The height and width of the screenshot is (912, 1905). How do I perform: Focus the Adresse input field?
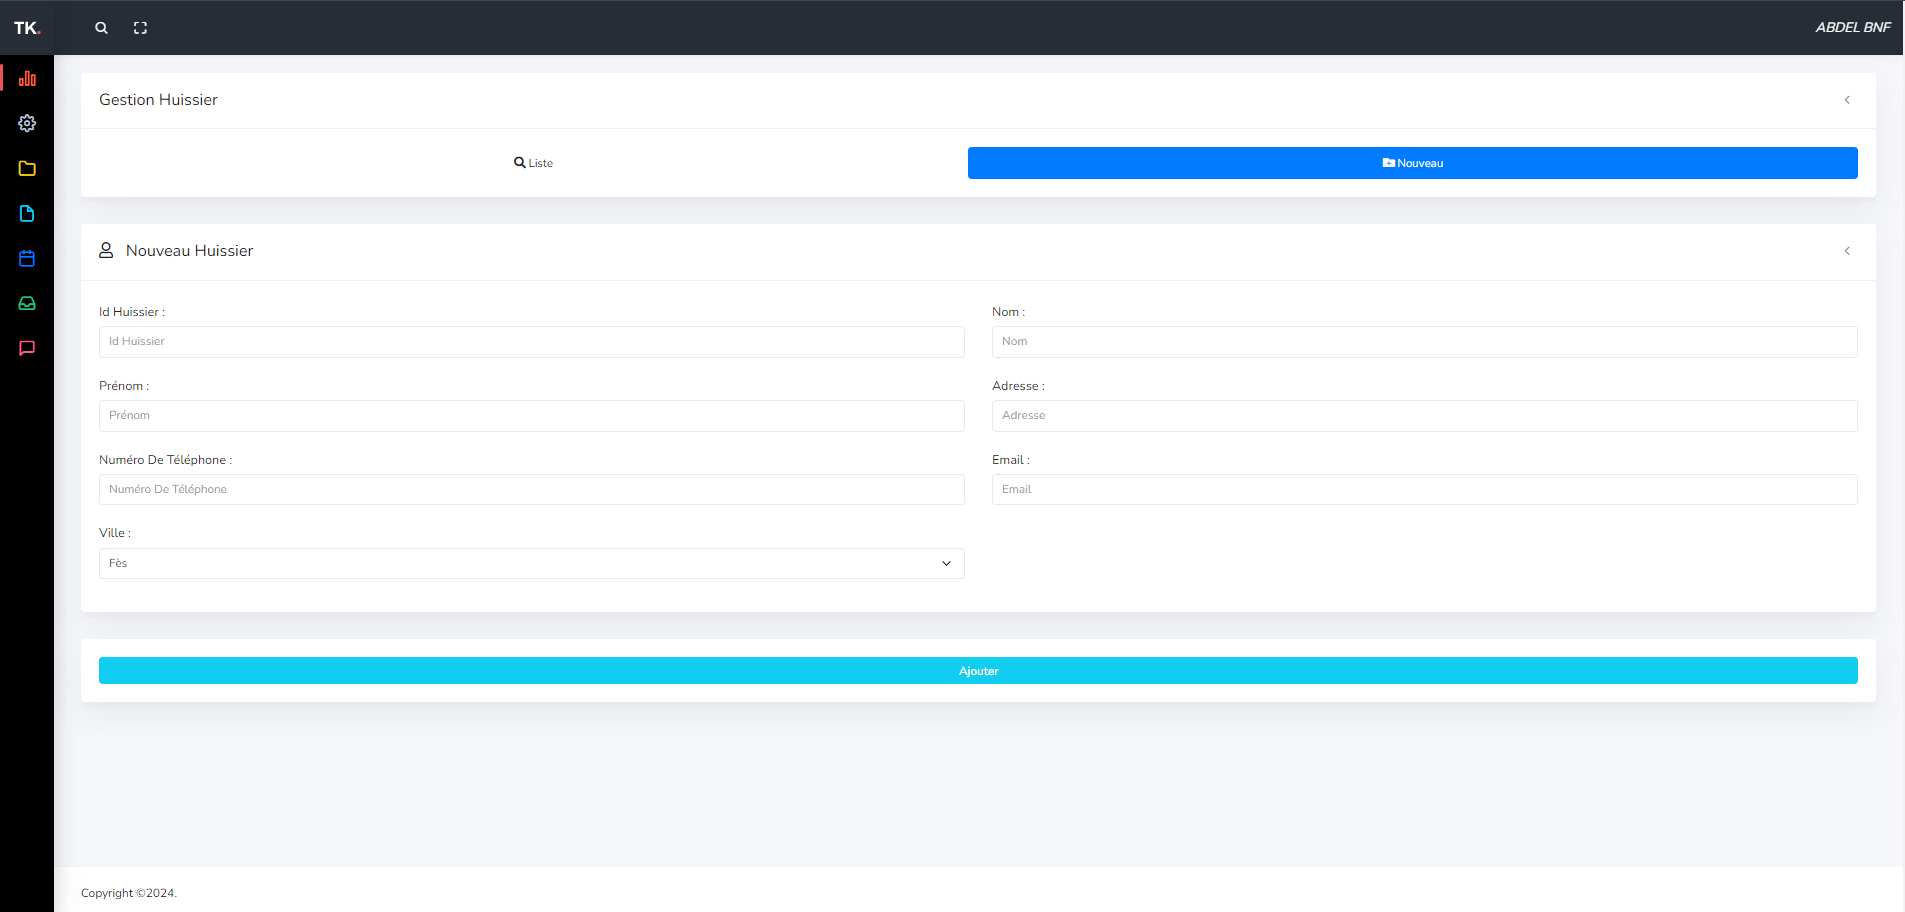(1424, 416)
